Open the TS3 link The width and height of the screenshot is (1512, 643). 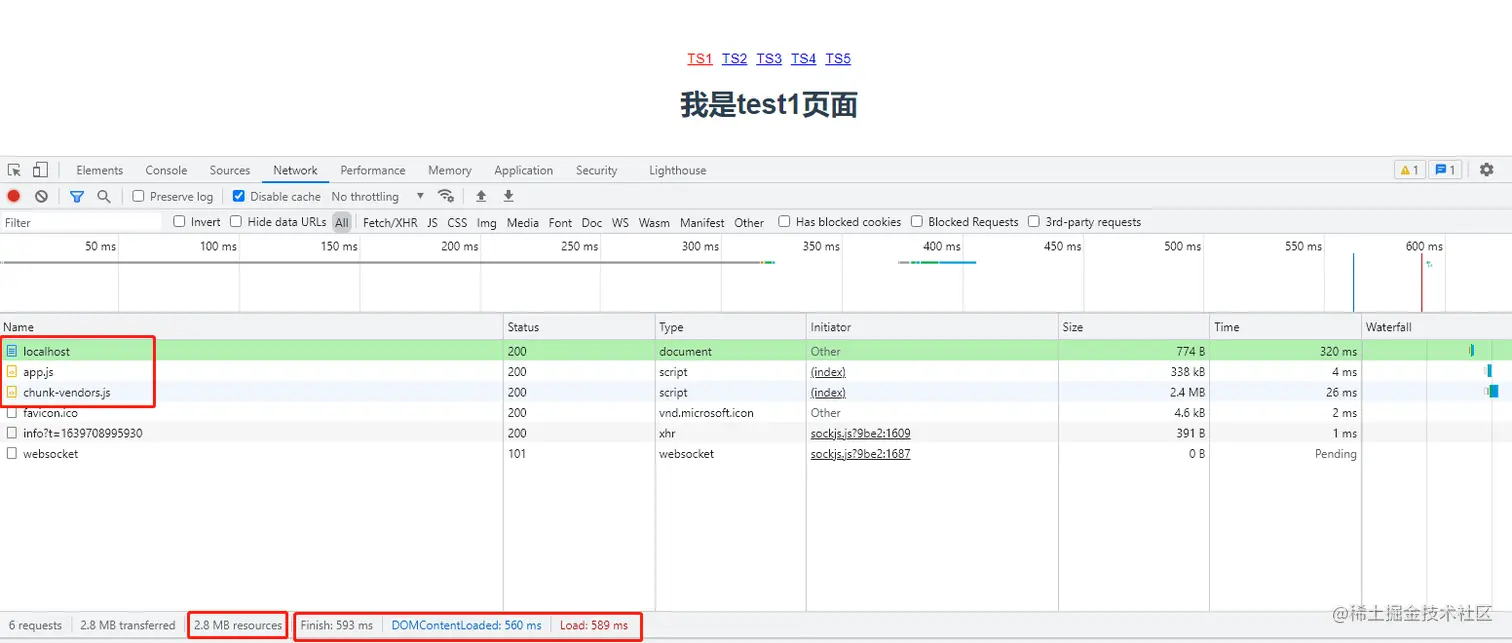click(x=769, y=58)
